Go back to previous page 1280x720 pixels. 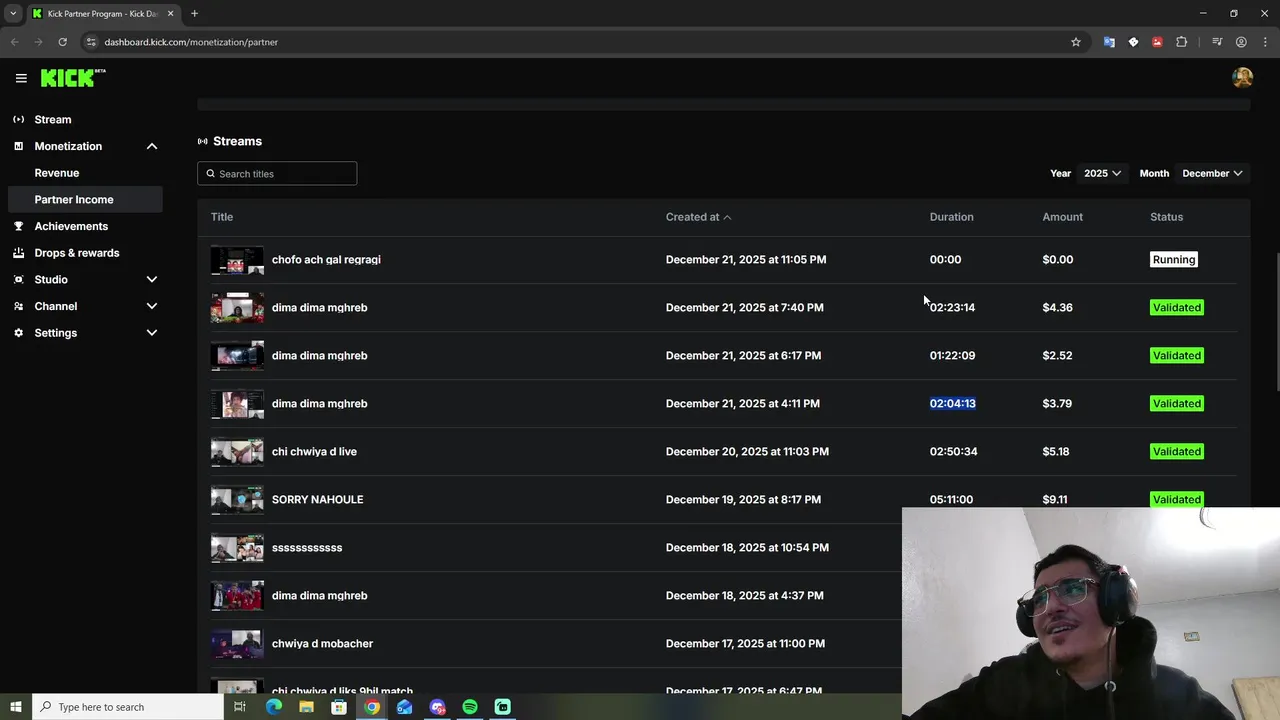coord(14,42)
